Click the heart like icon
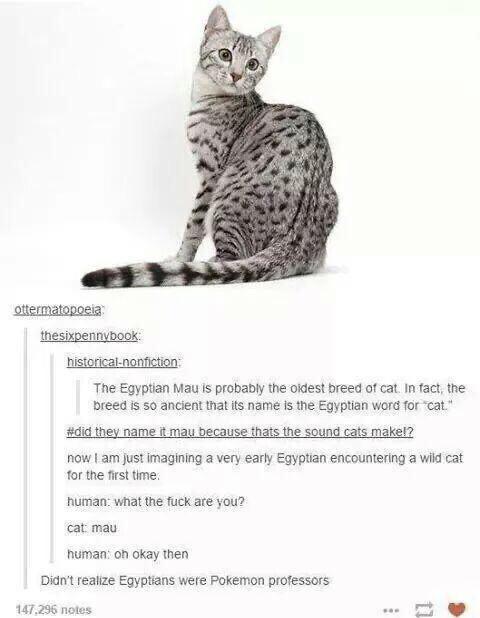The image size is (480, 618). pos(457,609)
